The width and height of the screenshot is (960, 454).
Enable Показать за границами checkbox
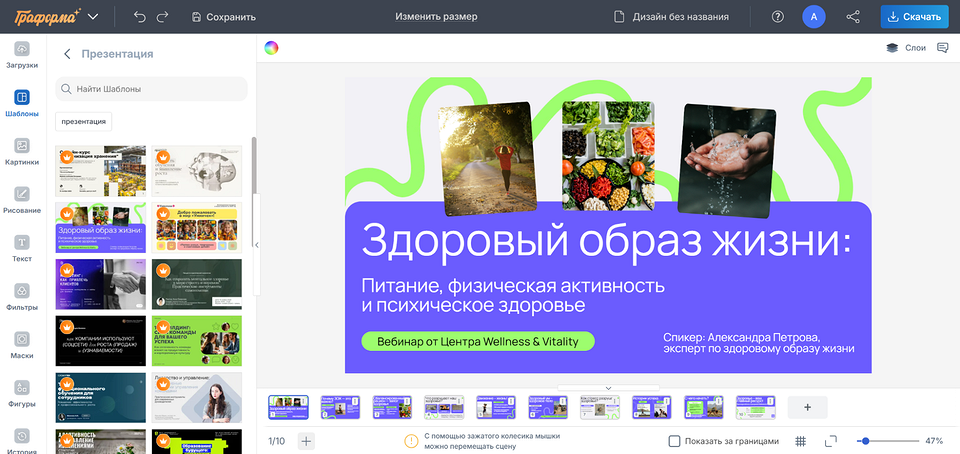674,441
